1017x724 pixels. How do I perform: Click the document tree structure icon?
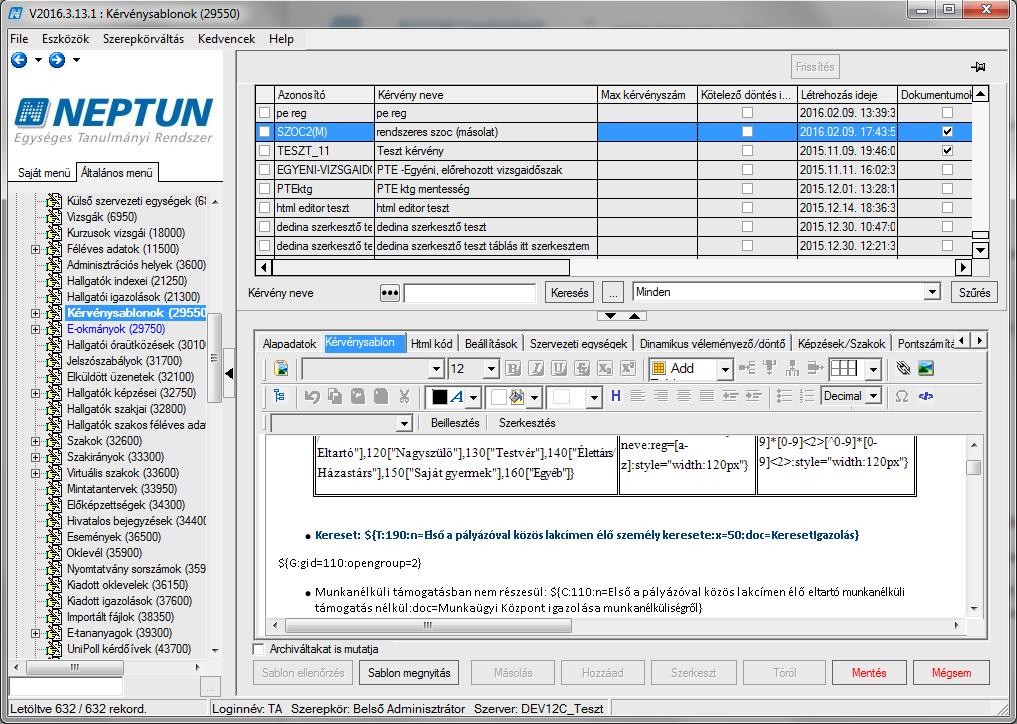coord(279,396)
